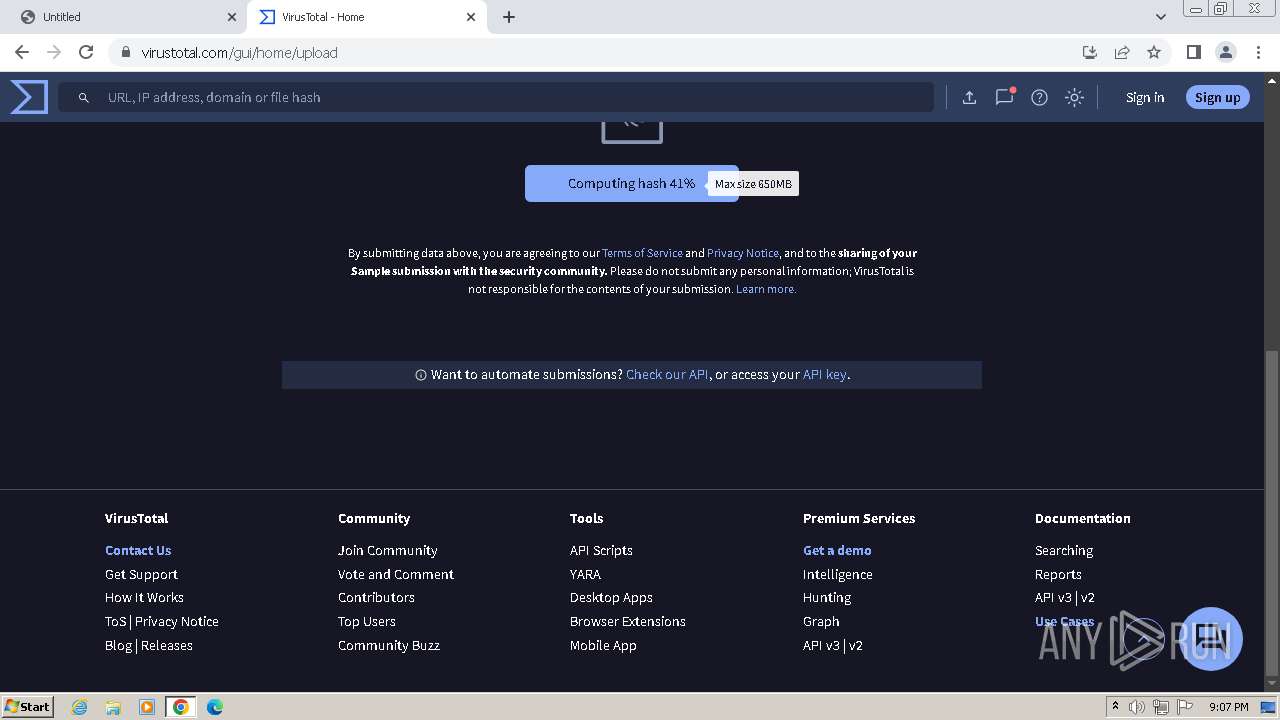Click the taskbar clock 9:07 PM
The image size is (1280, 720).
click(x=1228, y=707)
